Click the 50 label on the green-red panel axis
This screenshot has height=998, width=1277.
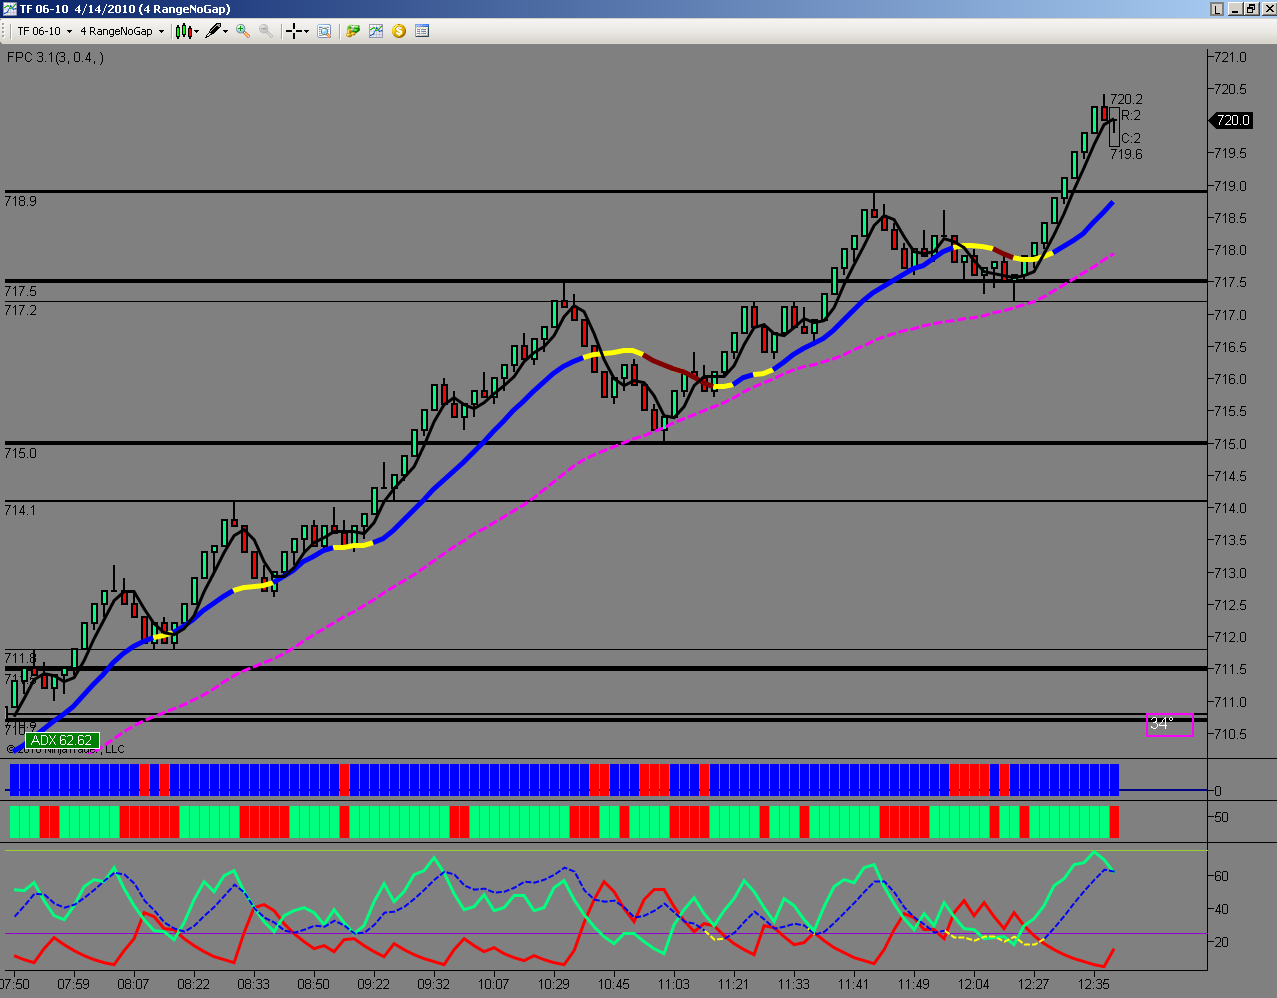1221,817
